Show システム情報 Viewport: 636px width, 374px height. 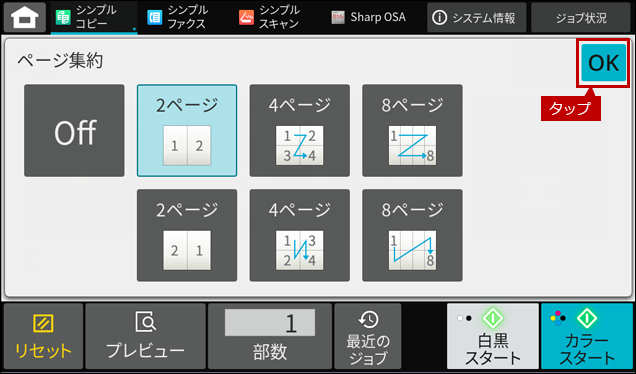[477, 17]
